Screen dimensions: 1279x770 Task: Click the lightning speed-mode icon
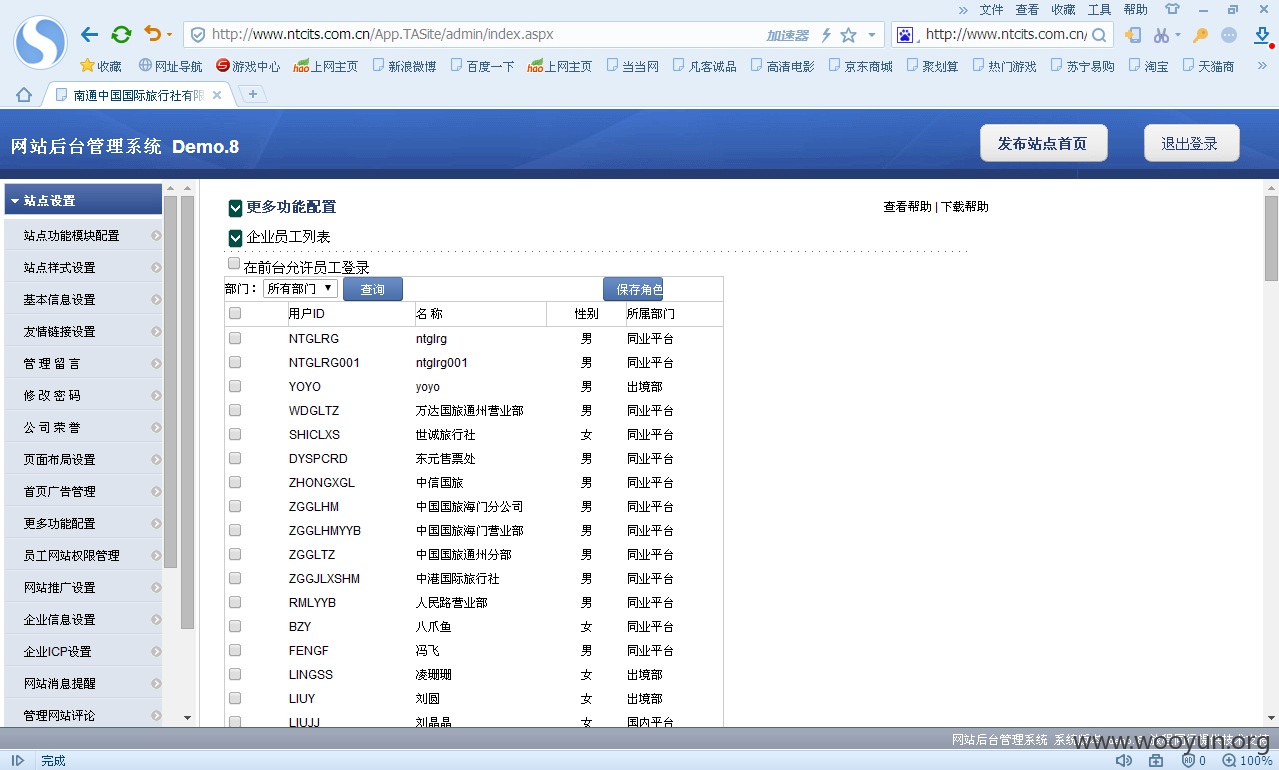[826, 35]
